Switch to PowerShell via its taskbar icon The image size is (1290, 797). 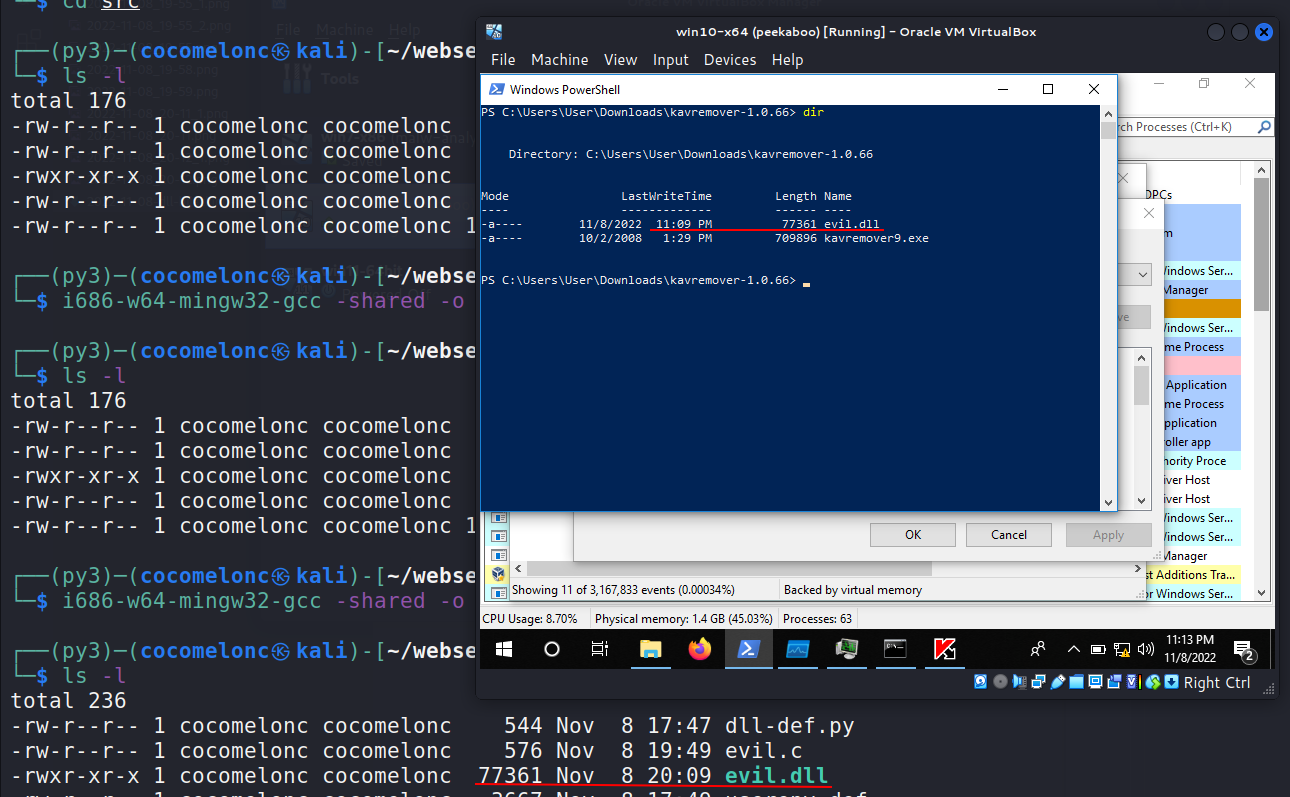[x=748, y=649]
